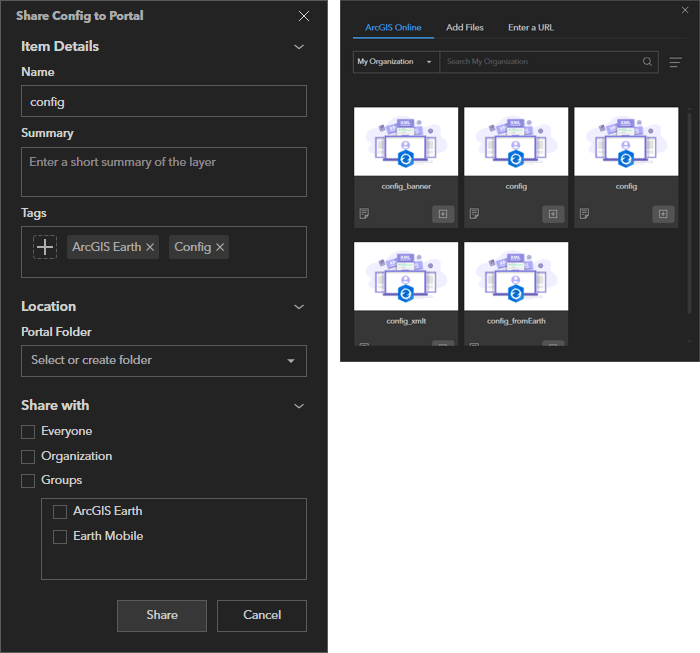Enable the Groups checkbox
This screenshot has width=700, height=653.
pos(28,481)
